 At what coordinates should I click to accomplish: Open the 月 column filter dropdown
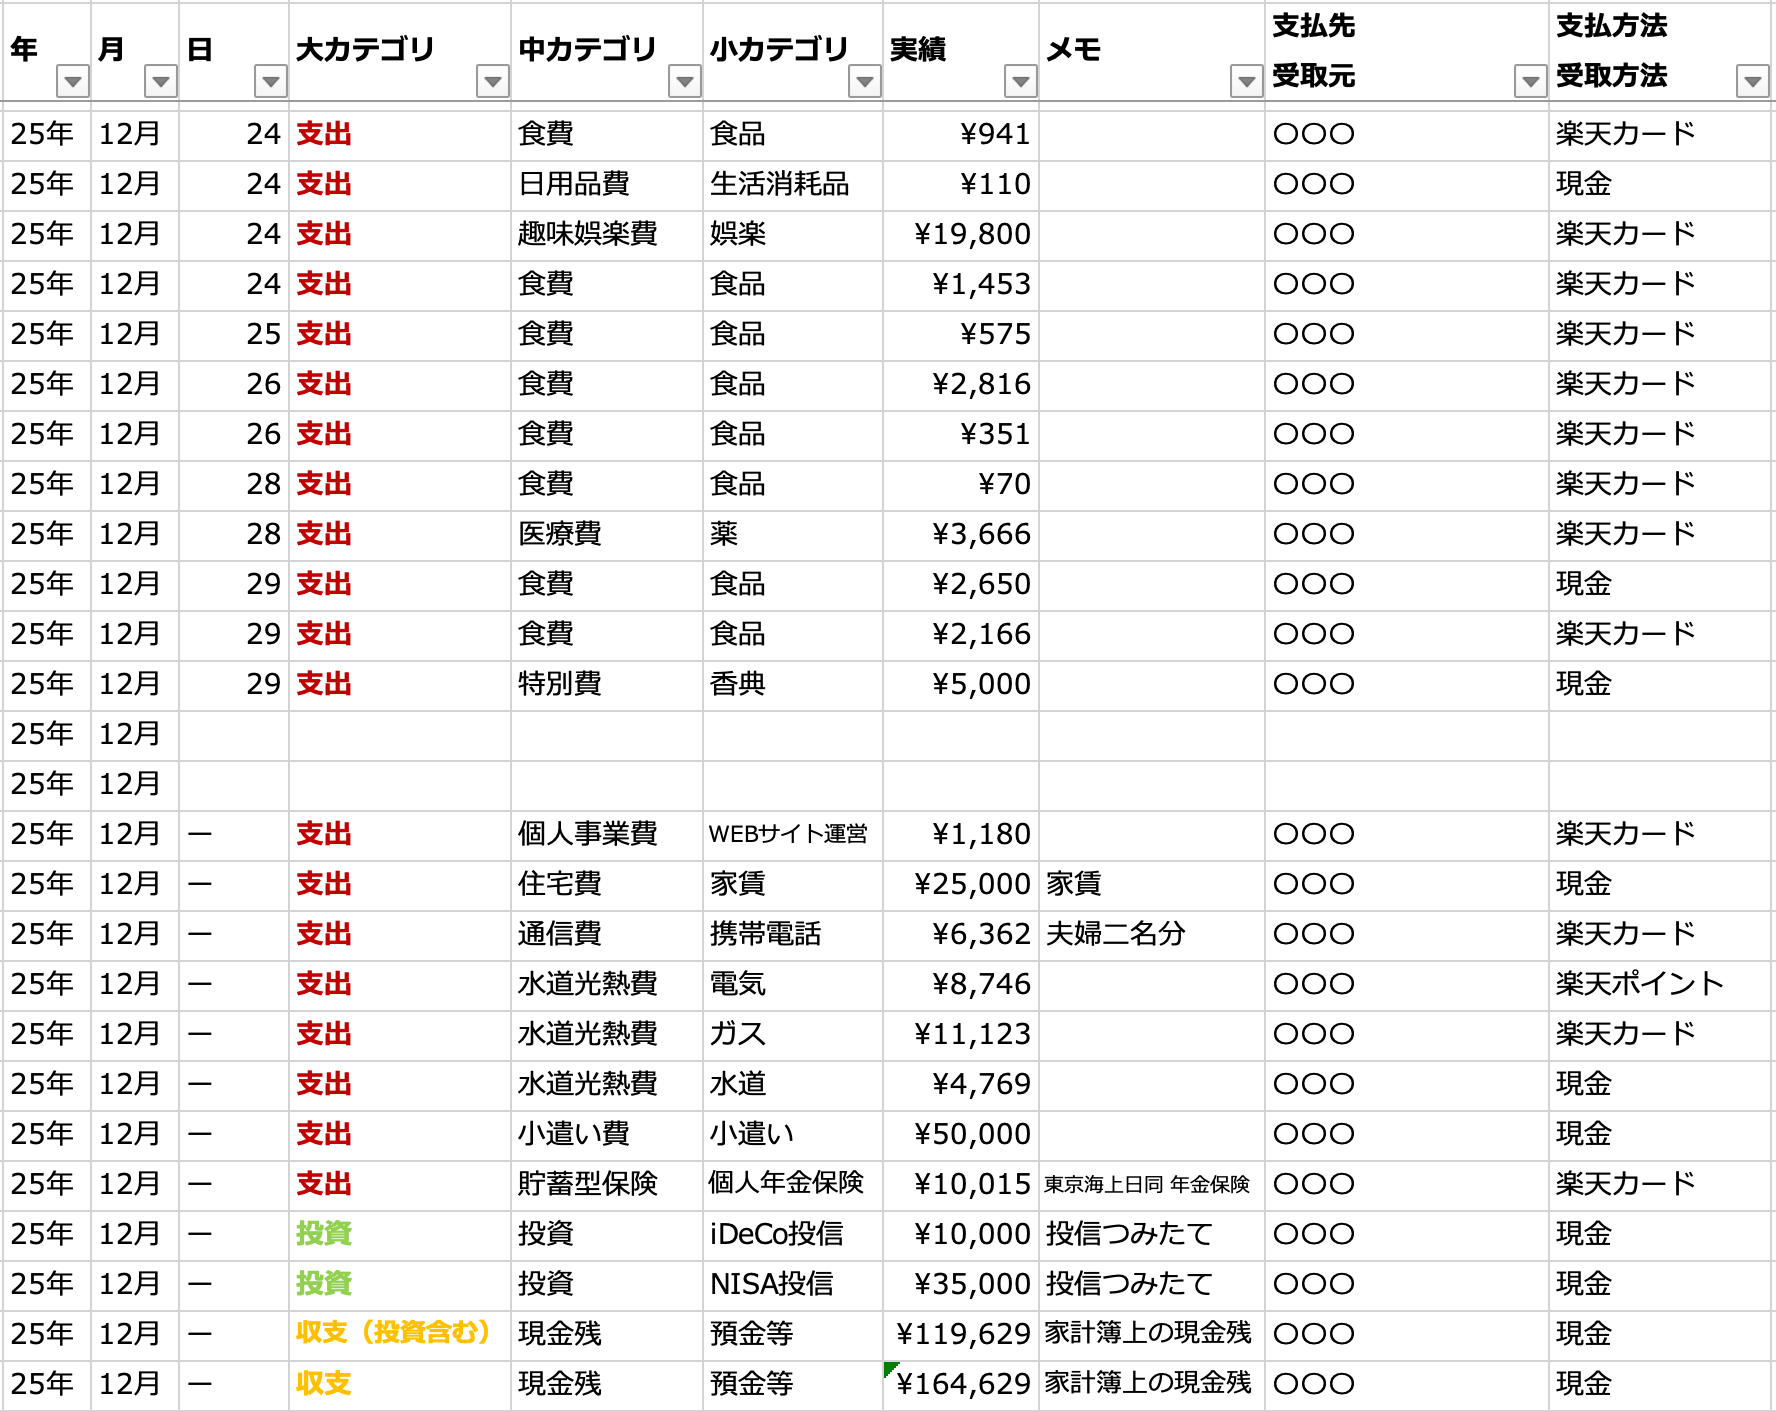160,81
